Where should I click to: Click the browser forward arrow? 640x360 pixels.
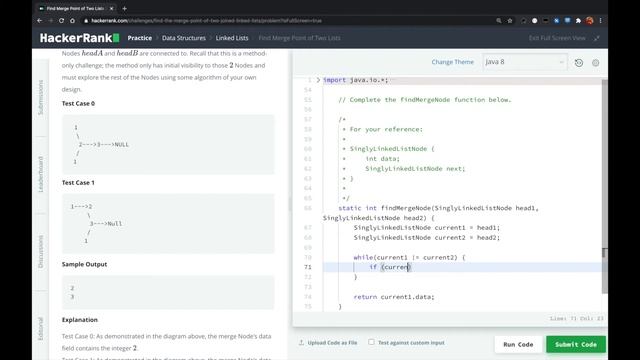[51, 20]
